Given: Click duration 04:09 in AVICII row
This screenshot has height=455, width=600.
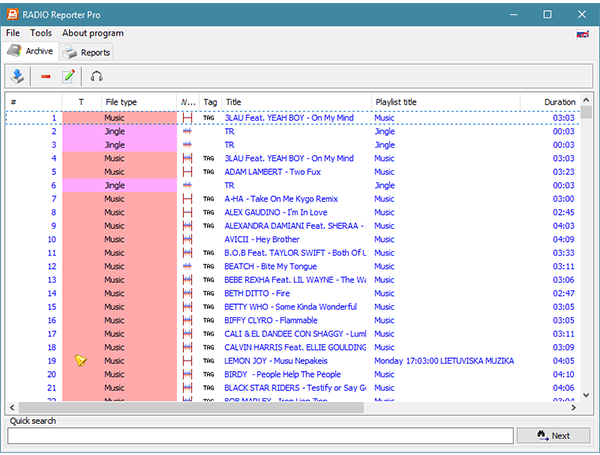Looking at the screenshot, I should click(563, 240).
